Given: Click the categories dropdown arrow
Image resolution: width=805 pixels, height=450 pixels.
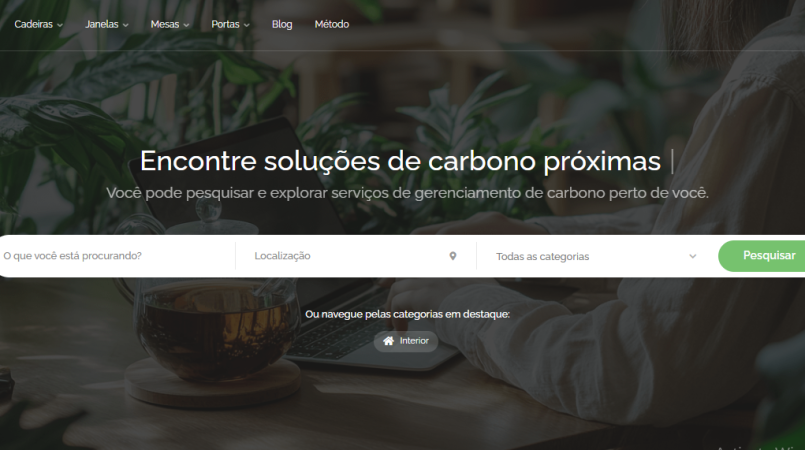Looking at the screenshot, I should pyautogui.click(x=693, y=257).
